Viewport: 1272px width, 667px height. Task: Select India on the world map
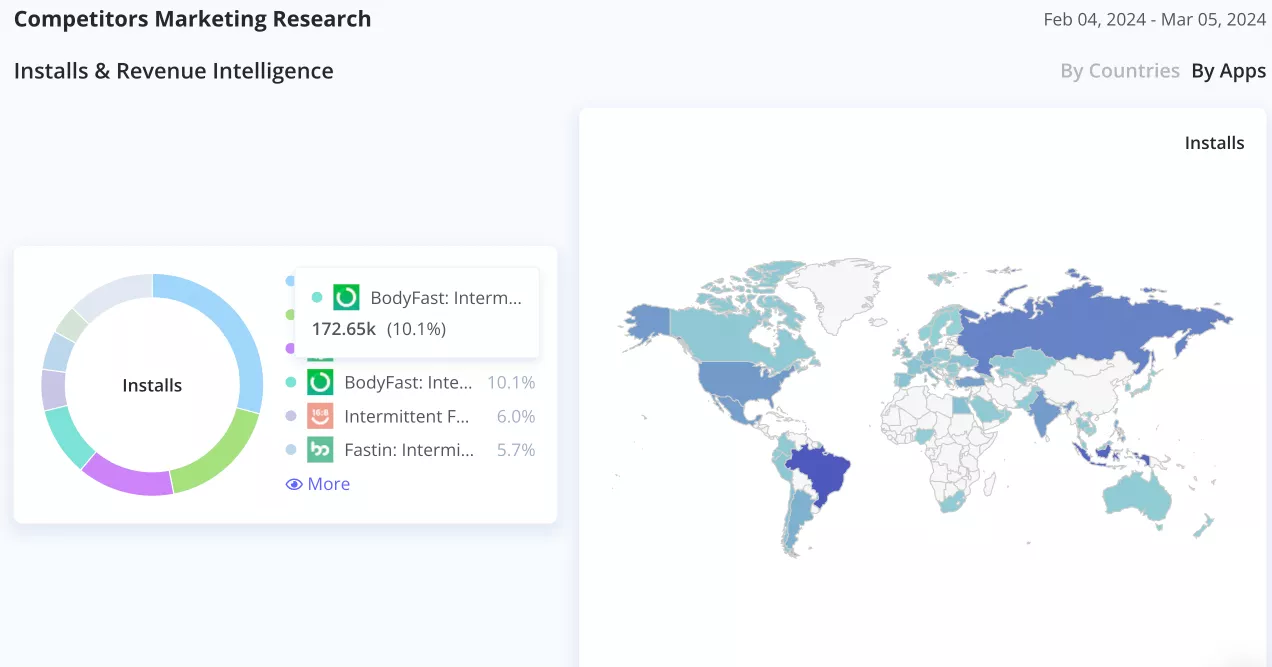[1042, 412]
